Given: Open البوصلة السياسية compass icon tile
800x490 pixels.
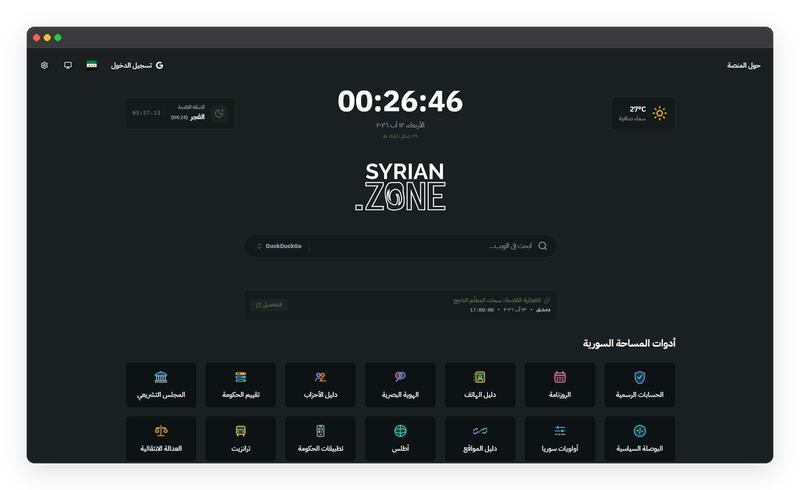Looking at the screenshot, I should pyautogui.click(x=640, y=438).
